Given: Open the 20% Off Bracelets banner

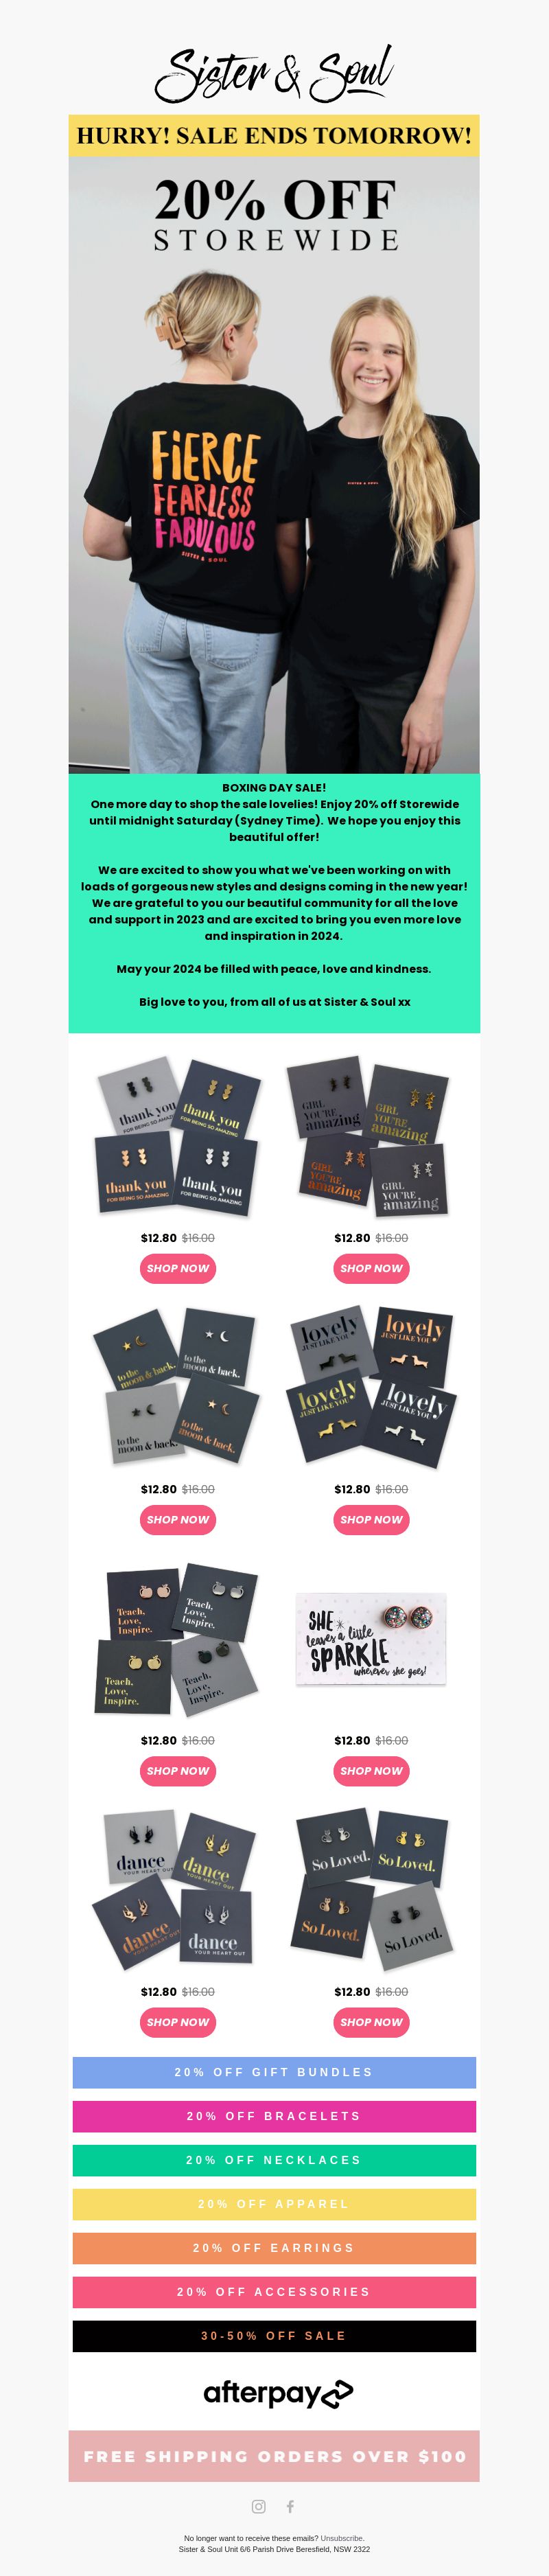Looking at the screenshot, I should 274,2116.
